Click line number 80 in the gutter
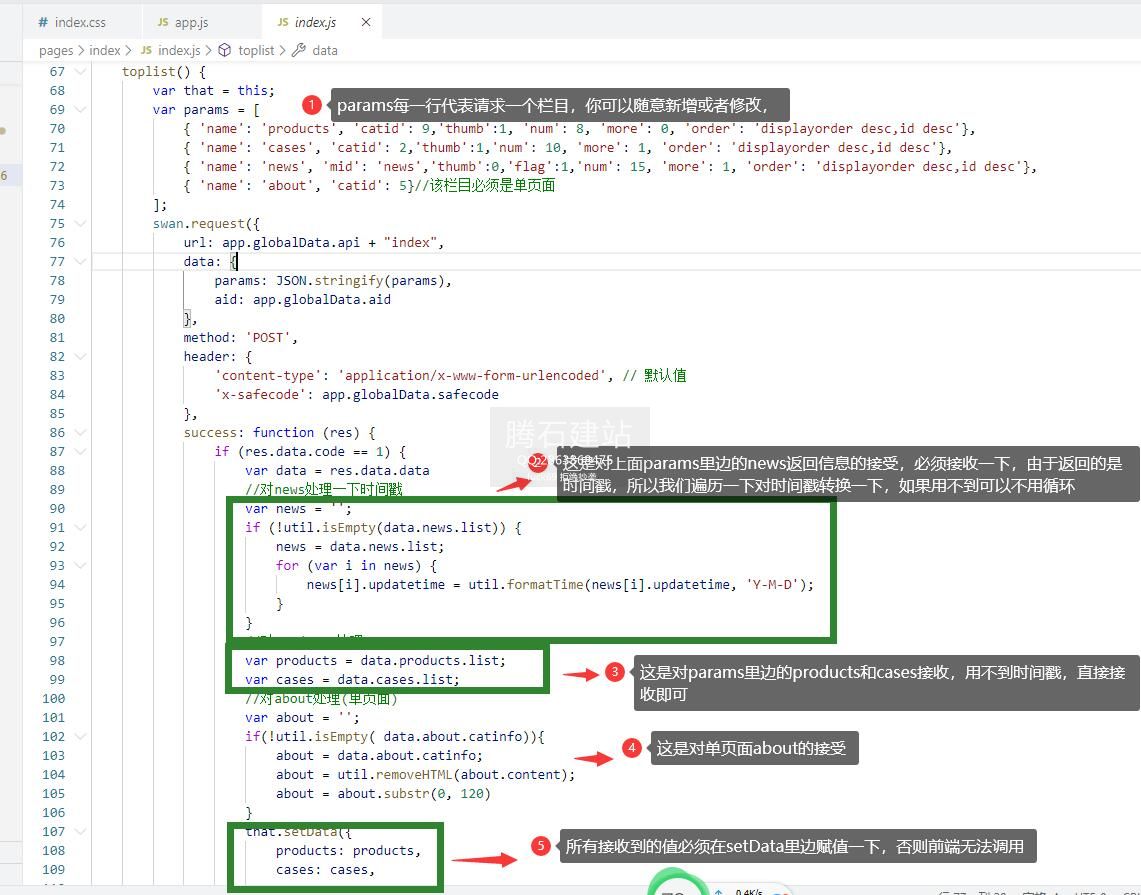The image size is (1141, 895). [57, 318]
